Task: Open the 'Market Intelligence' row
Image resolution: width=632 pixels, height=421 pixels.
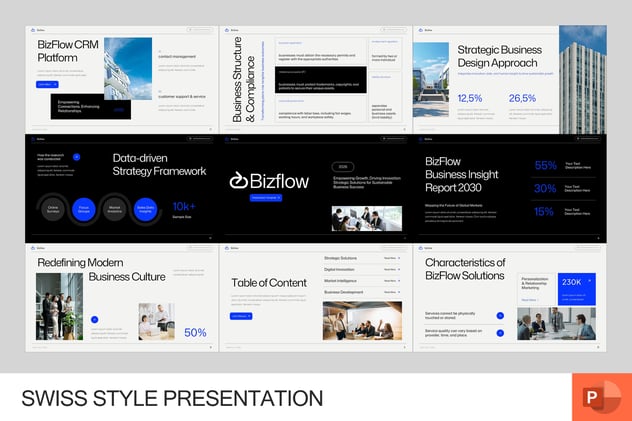Action: 362,280
